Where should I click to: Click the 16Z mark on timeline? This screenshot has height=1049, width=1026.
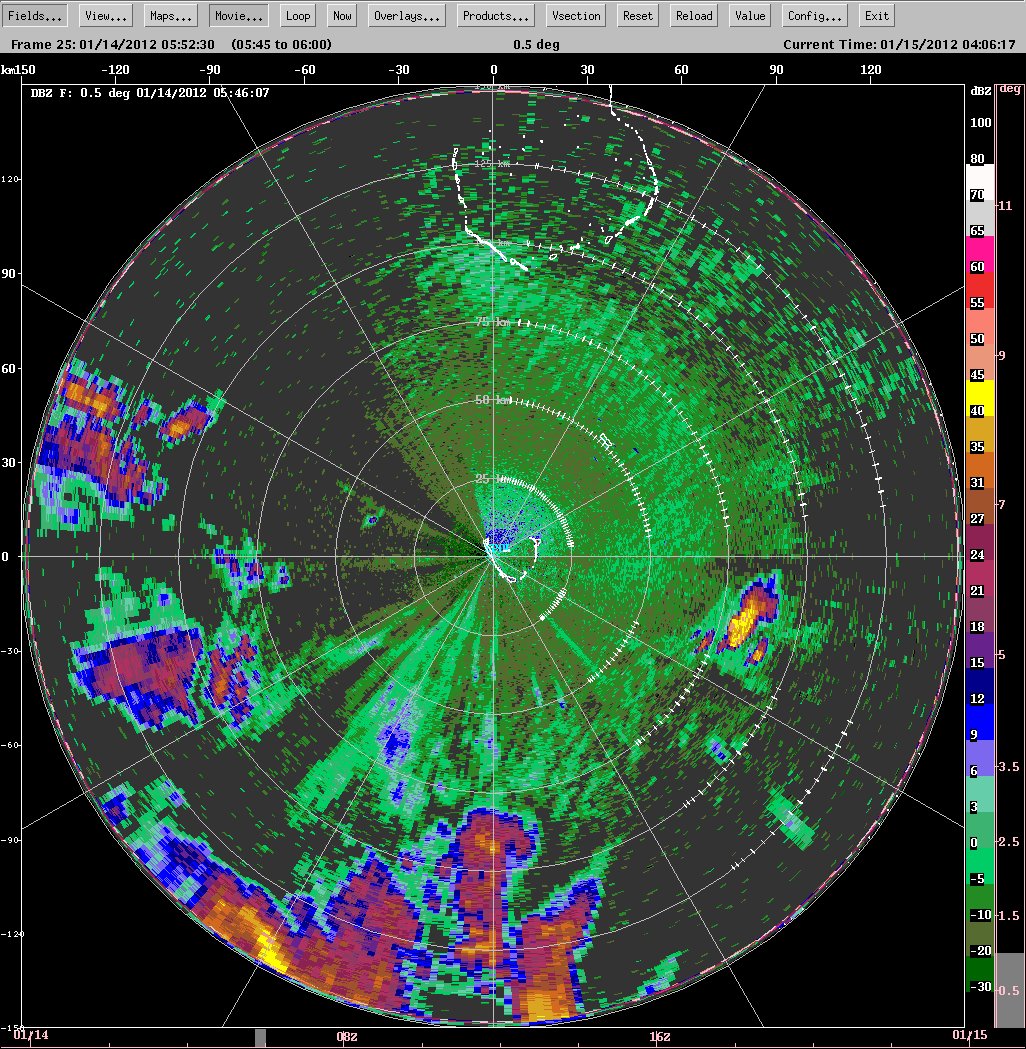click(x=659, y=1036)
